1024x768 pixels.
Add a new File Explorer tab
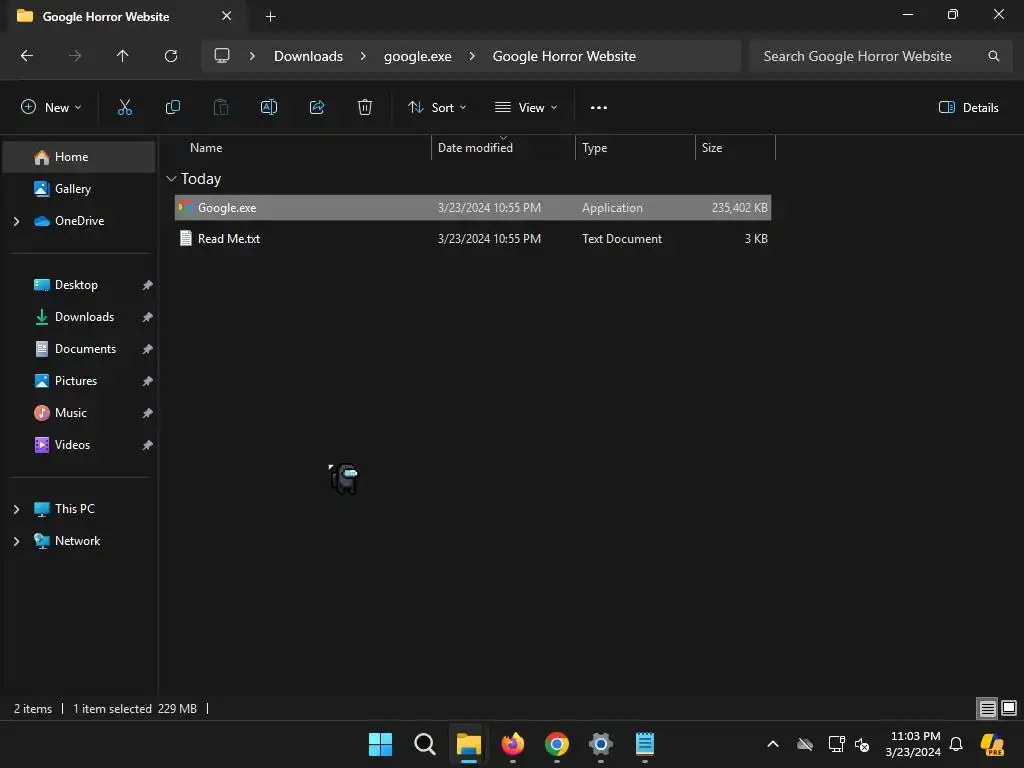(270, 17)
